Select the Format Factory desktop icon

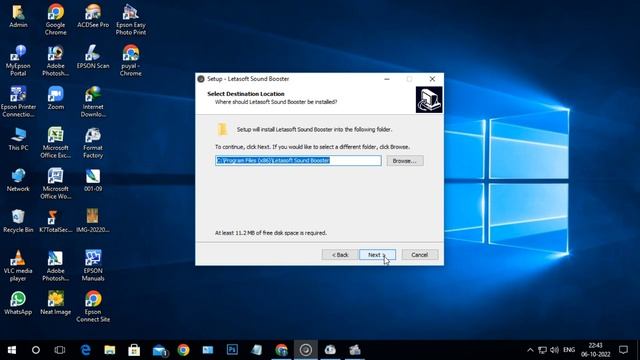click(x=93, y=142)
